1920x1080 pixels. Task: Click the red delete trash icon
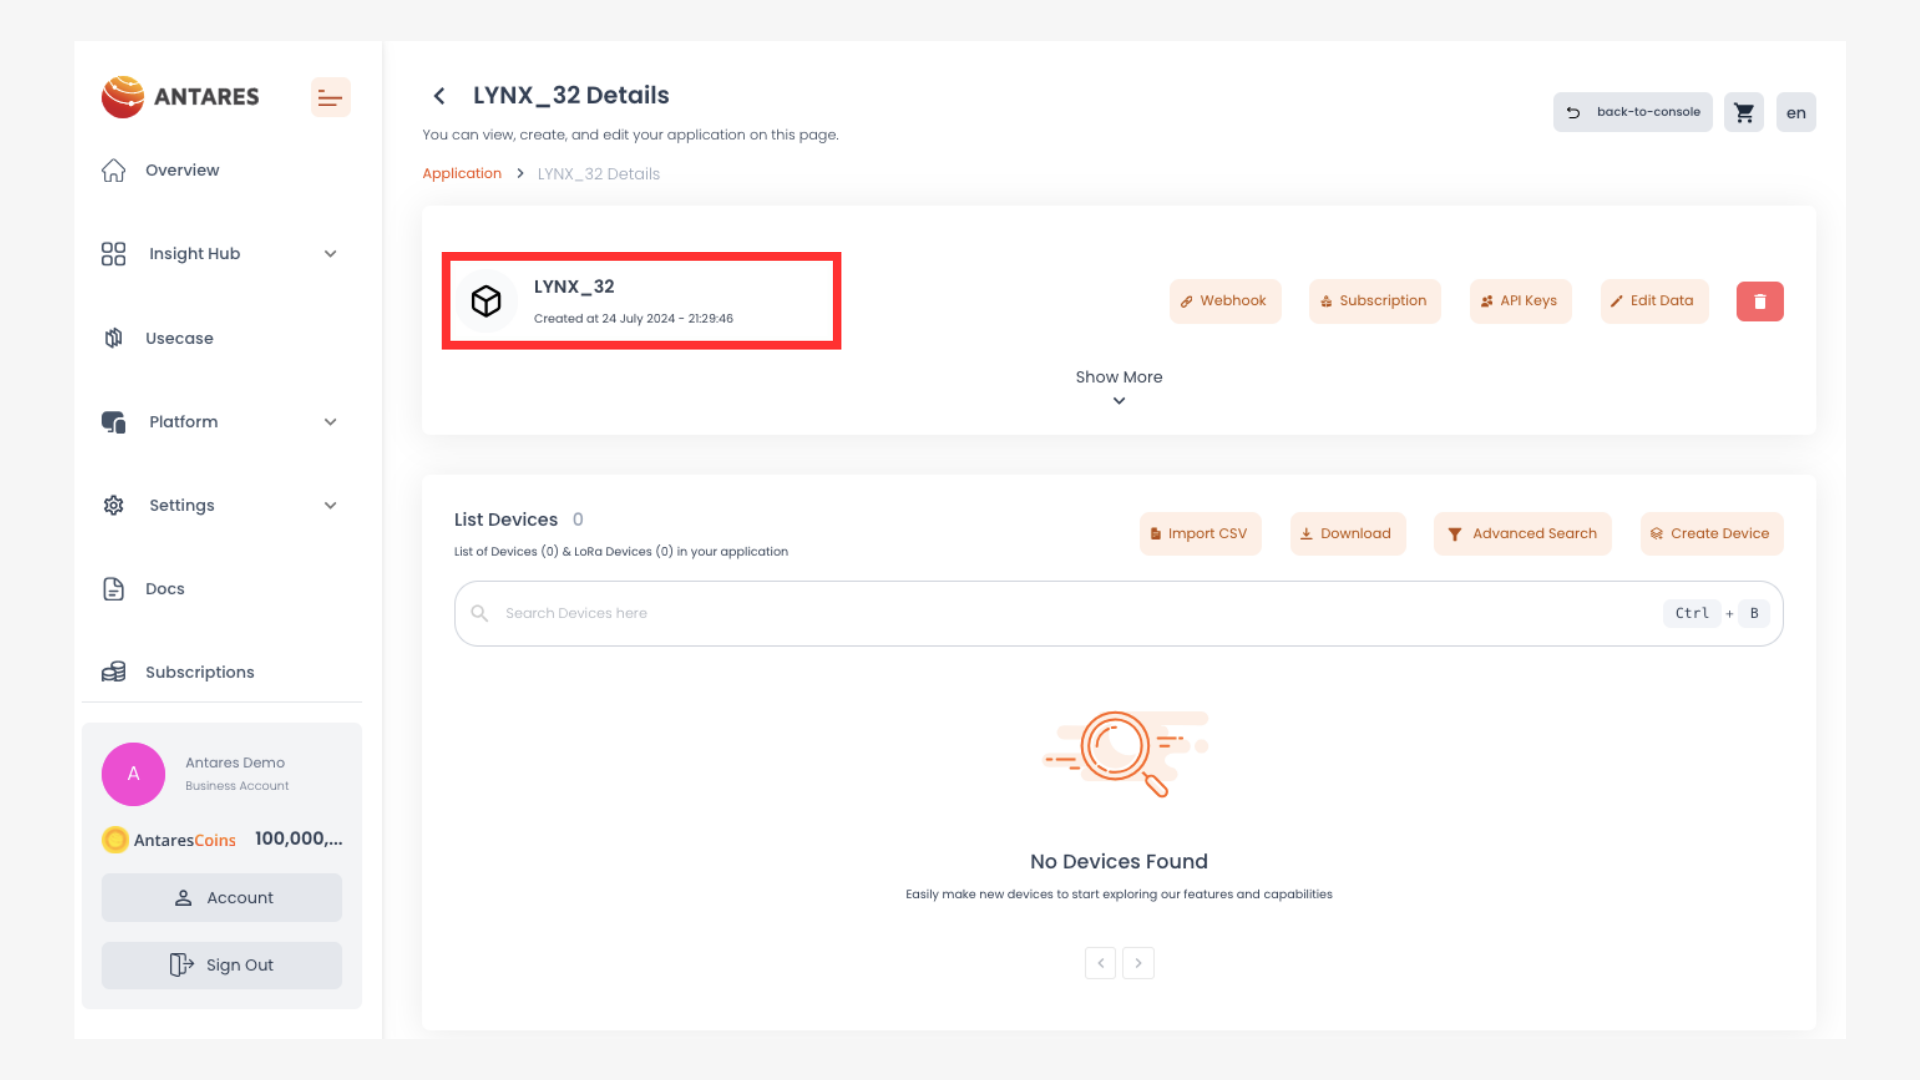tap(1759, 301)
